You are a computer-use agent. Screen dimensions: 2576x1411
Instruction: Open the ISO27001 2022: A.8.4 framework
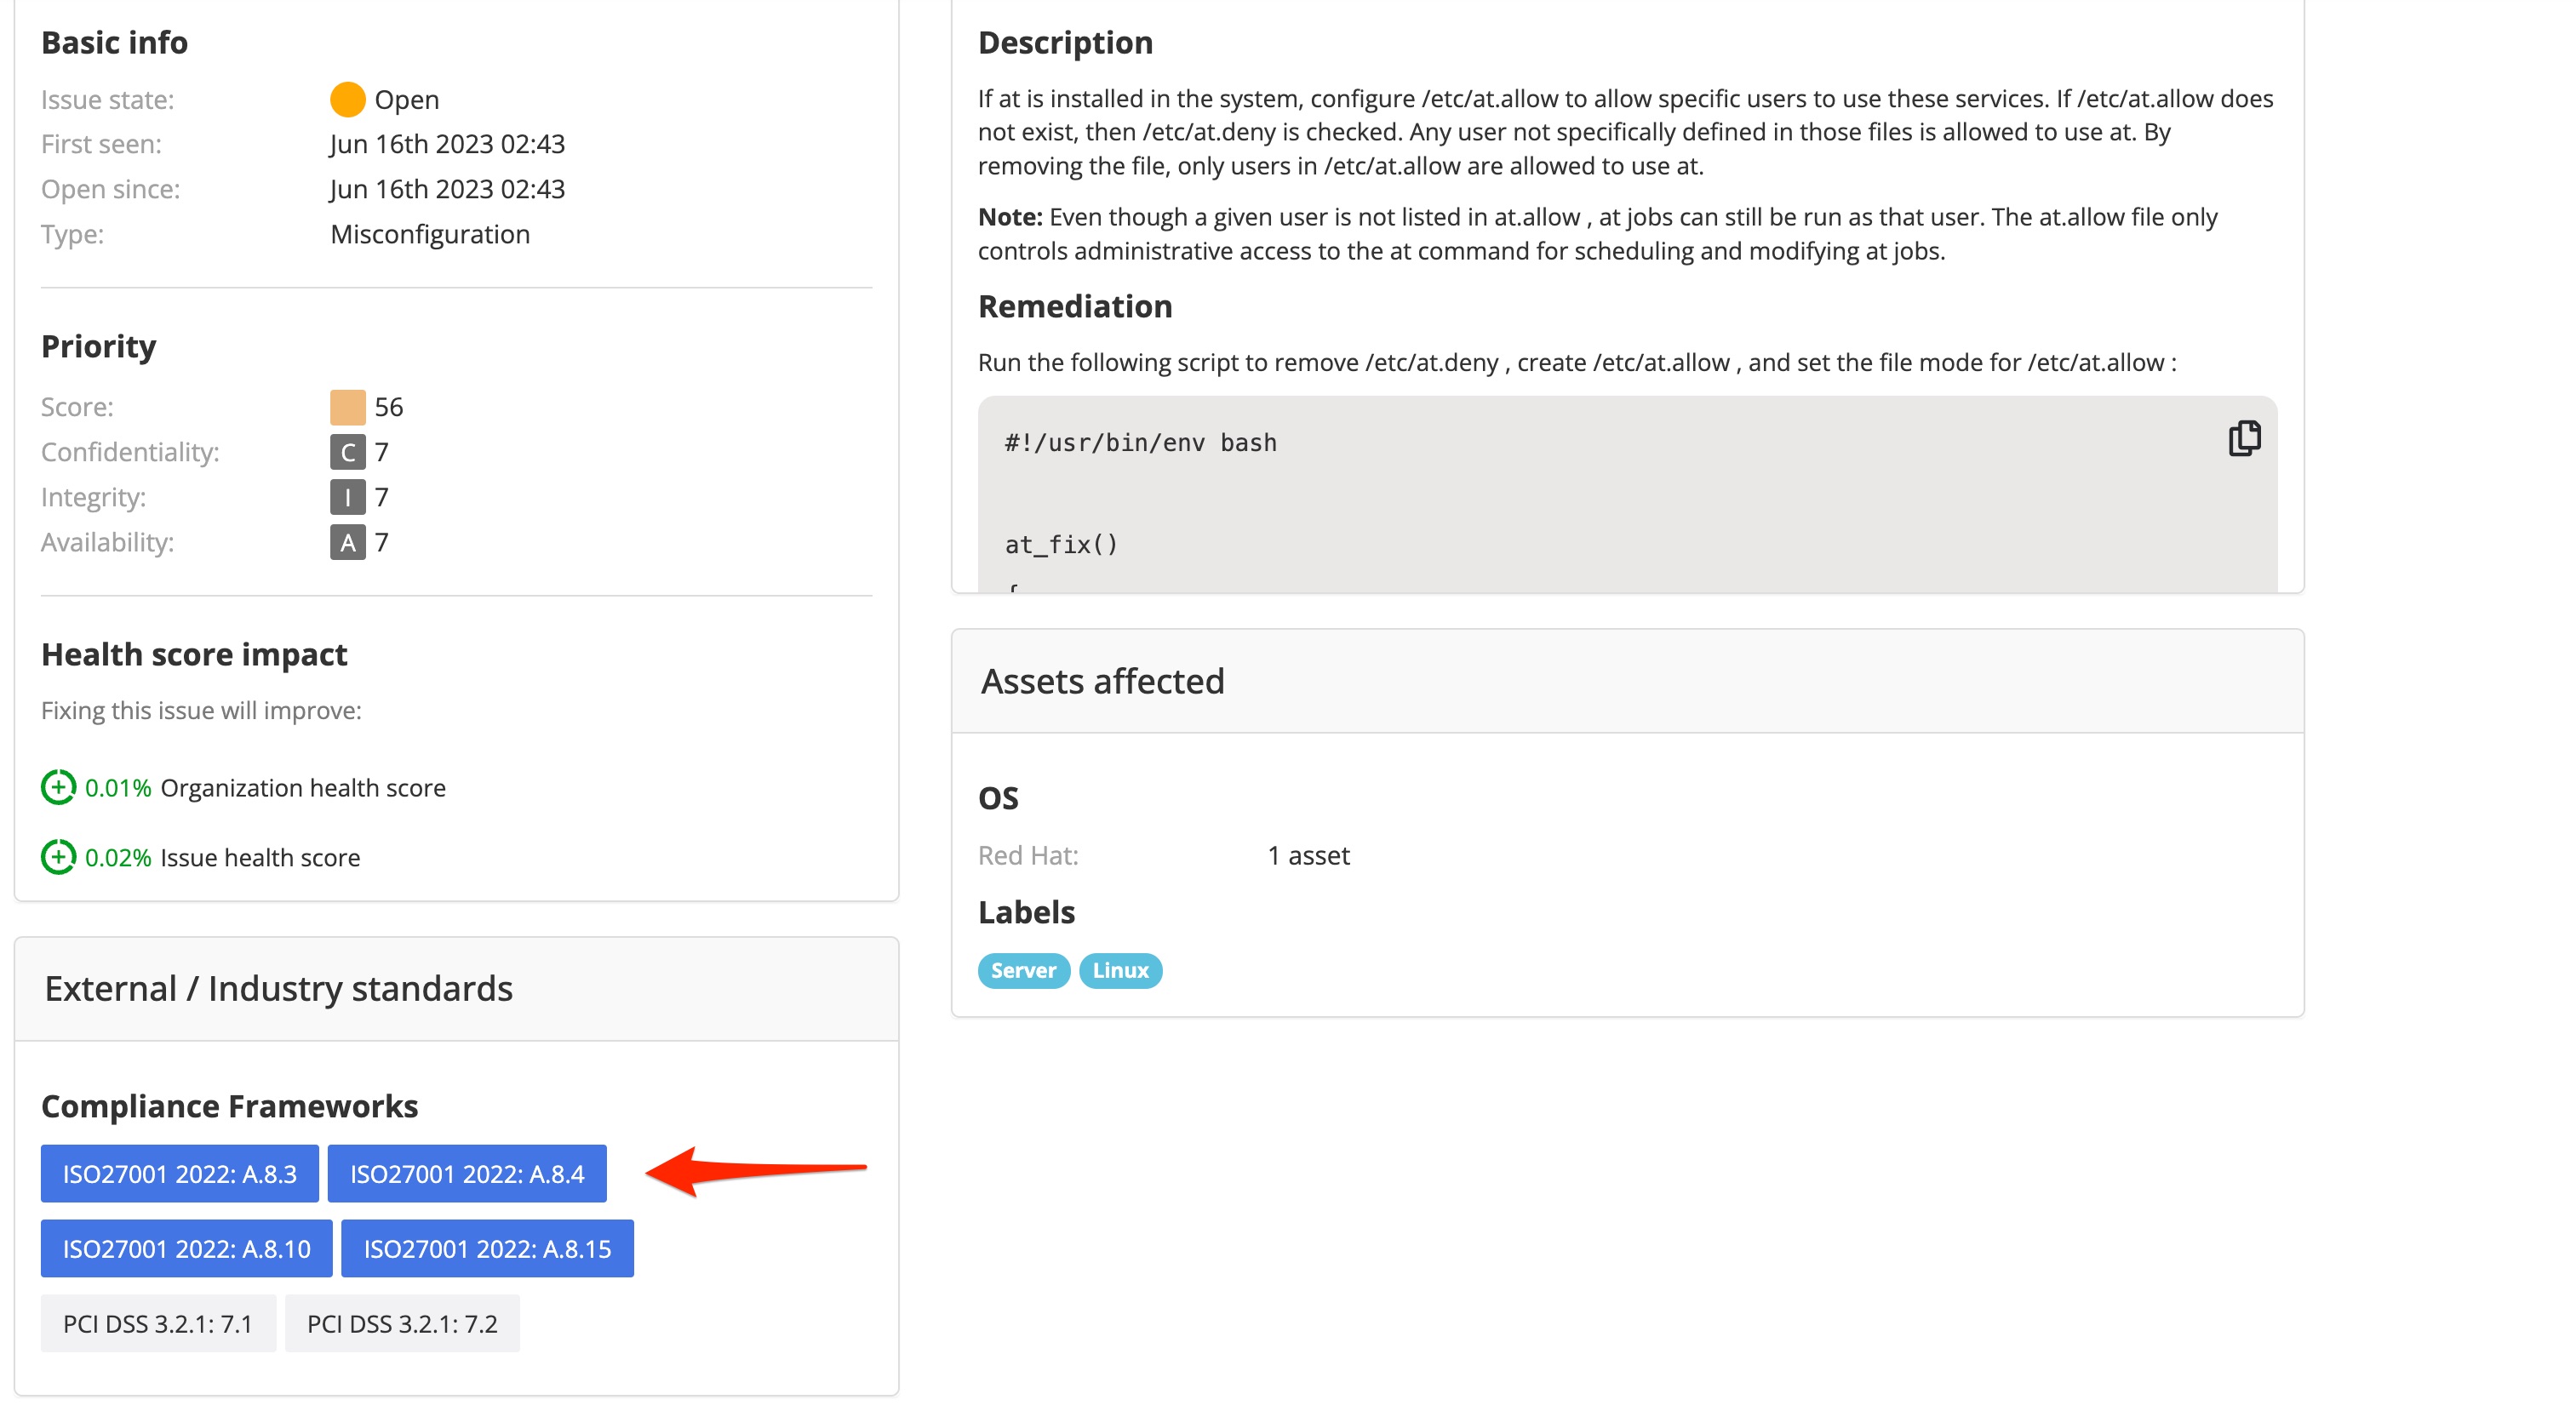[x=467, y=1173]
